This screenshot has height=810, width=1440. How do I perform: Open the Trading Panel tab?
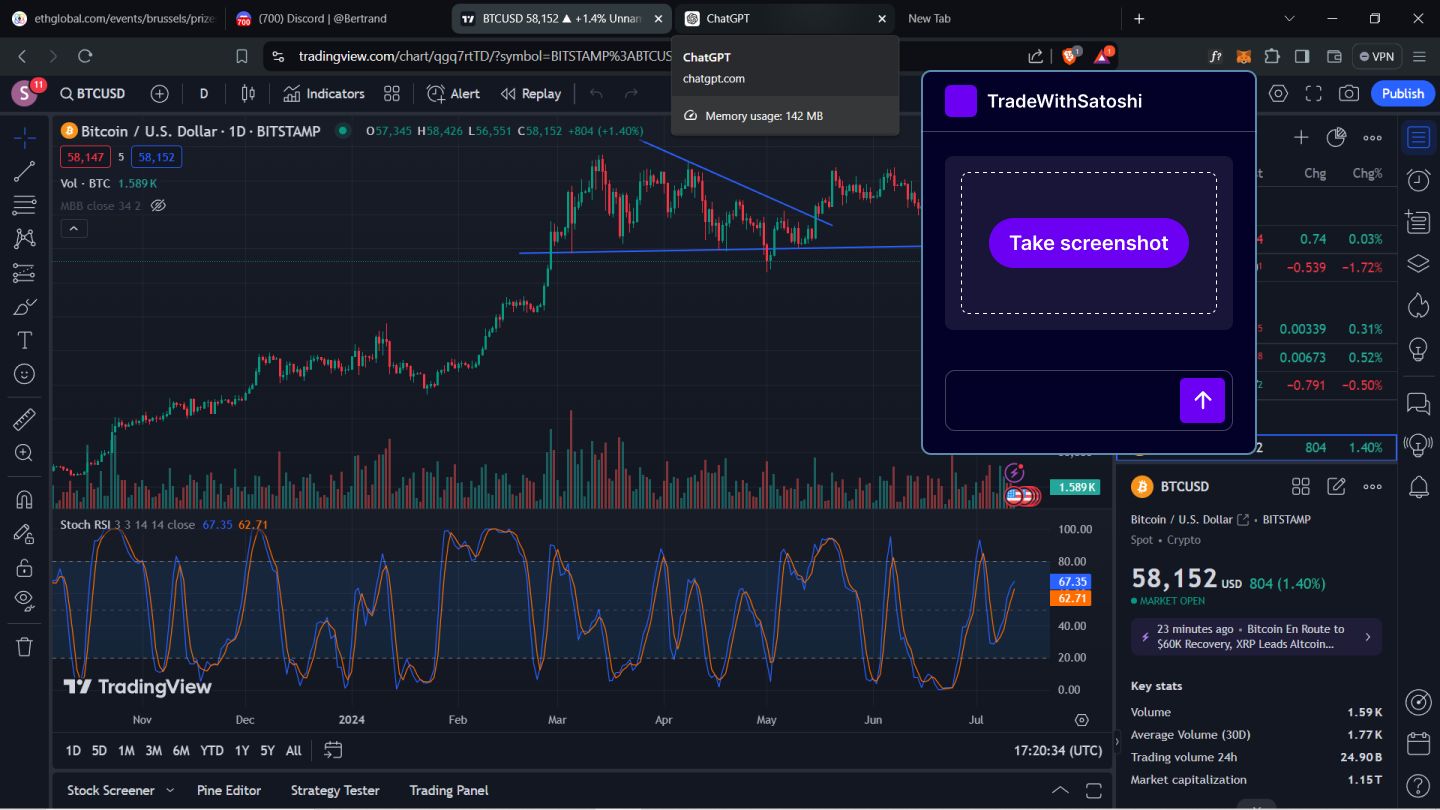click(x=449, y=790)
